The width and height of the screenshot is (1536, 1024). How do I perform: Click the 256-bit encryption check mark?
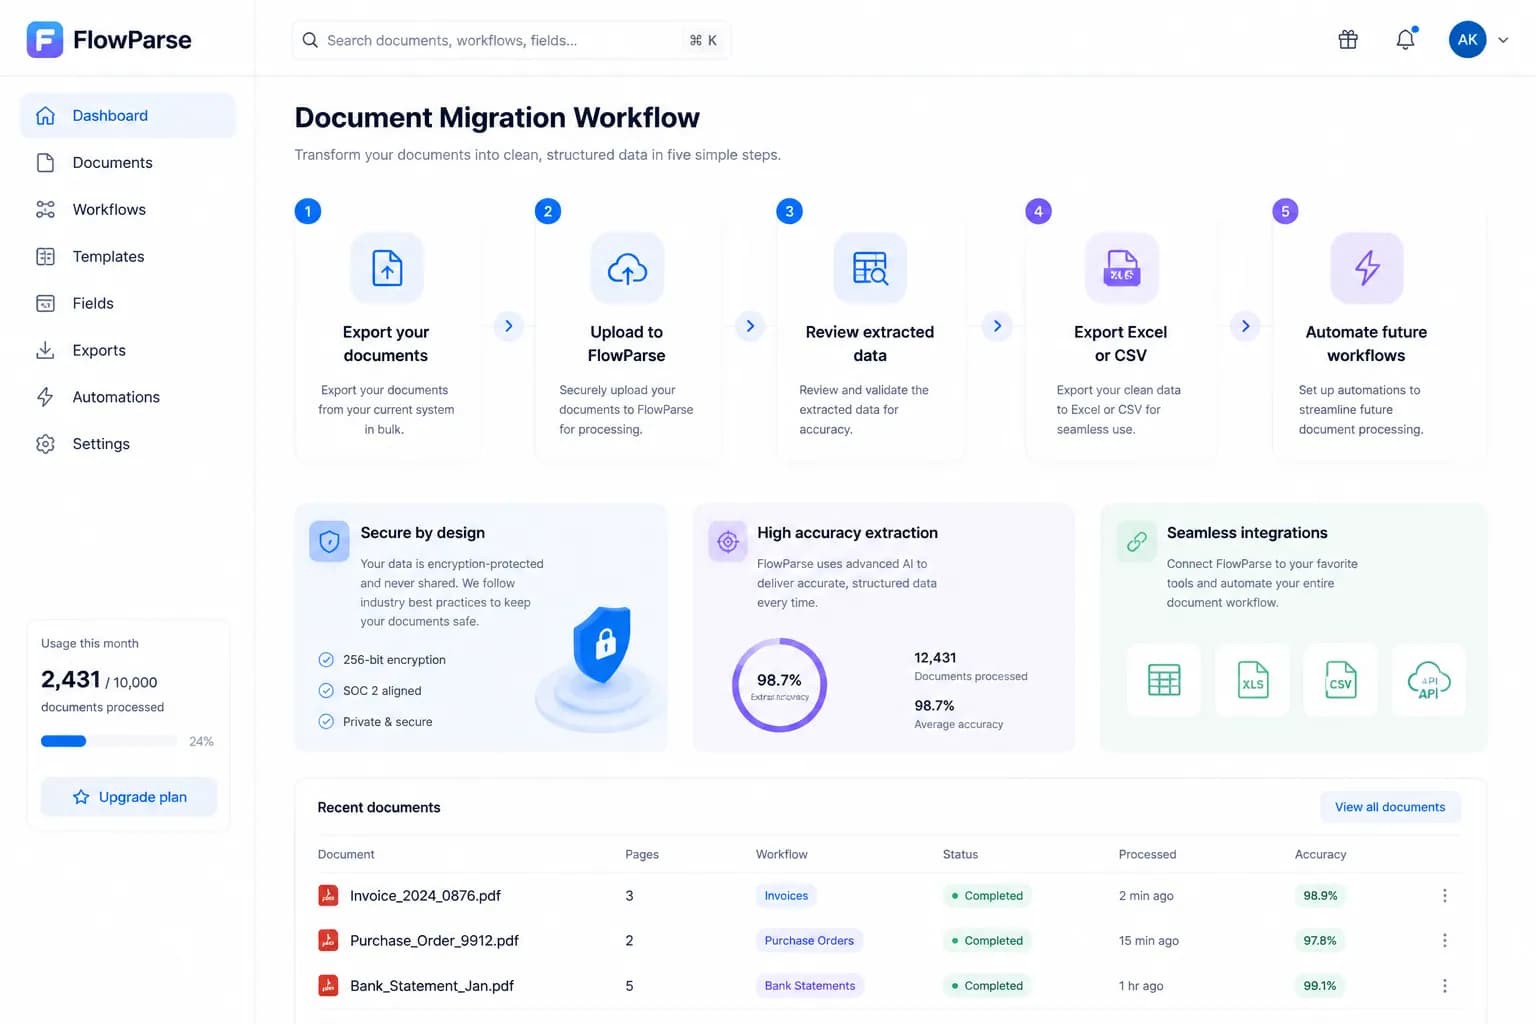[326, 660]
